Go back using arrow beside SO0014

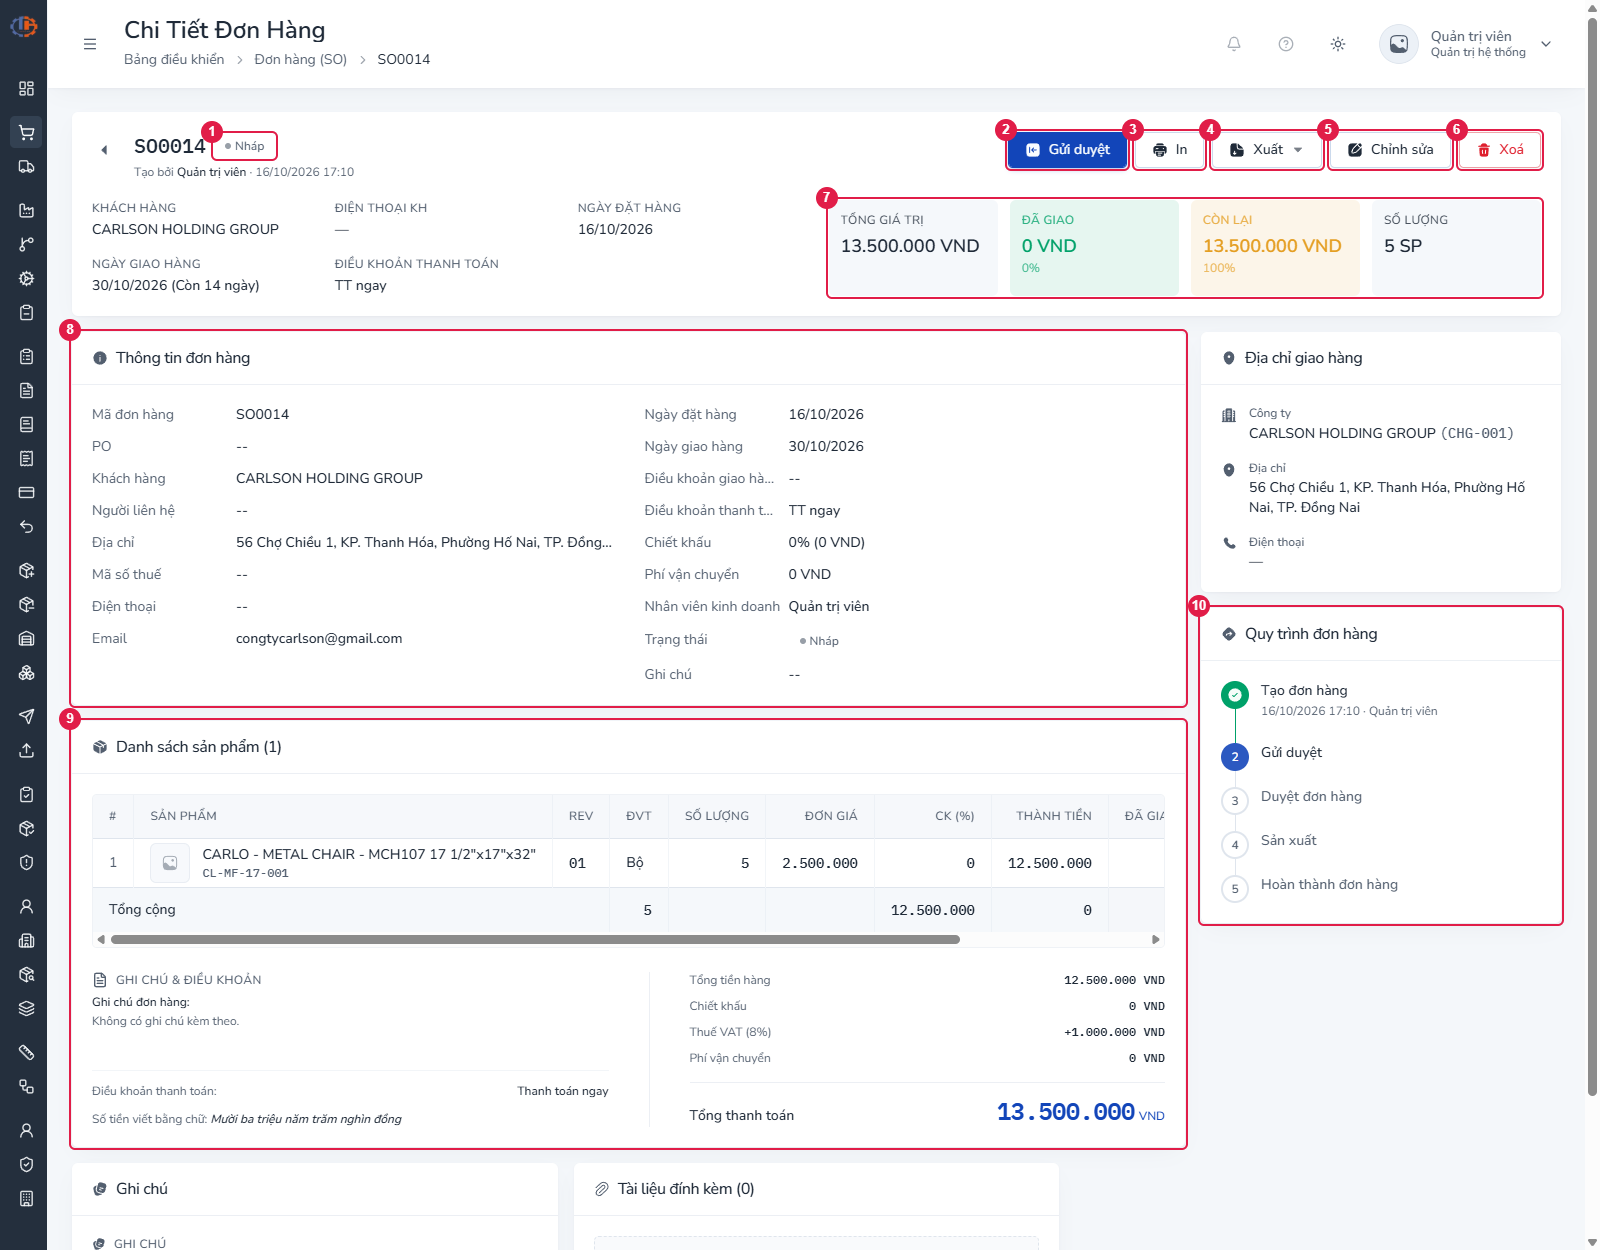click(x=104, y=150)
